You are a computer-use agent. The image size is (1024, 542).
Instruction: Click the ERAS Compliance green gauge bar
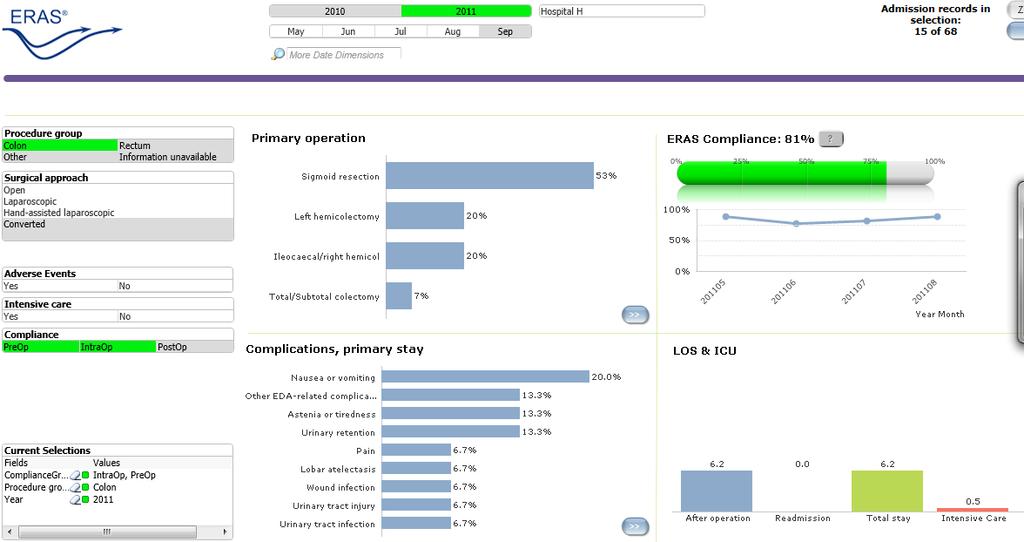[x=782, y=174]
